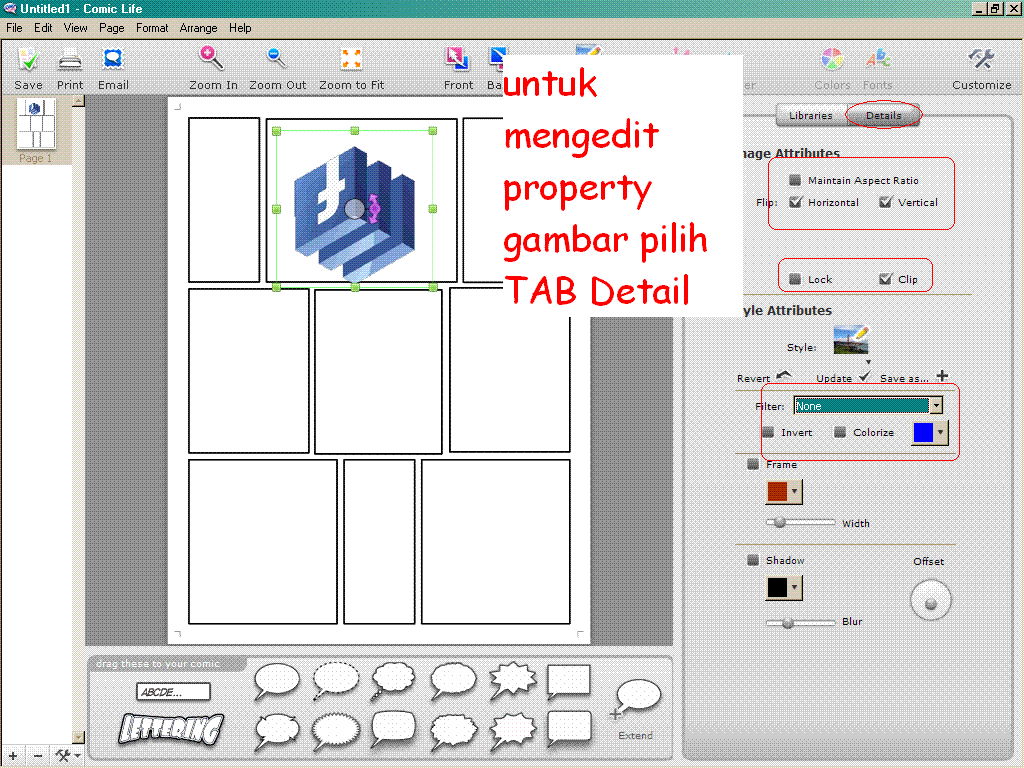The image size is (1024, 768).
Task: Open the Fonts toolbar icon
Action: click(x=878, y=59)
